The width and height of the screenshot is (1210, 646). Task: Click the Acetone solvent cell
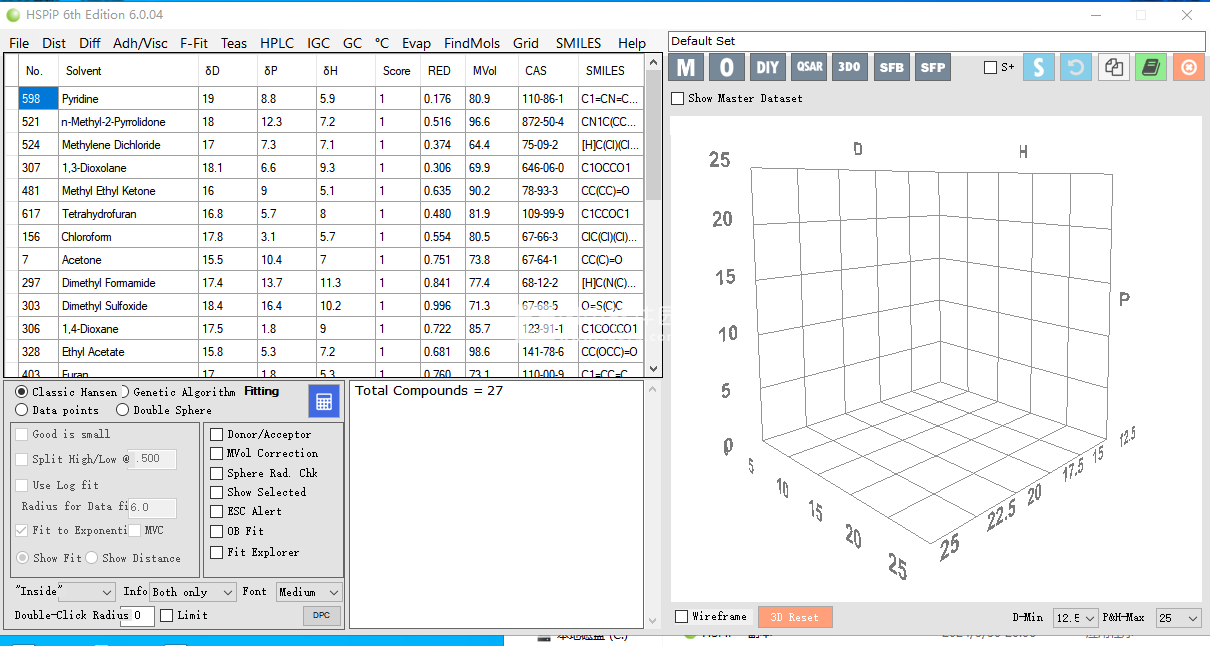tap(128, 260)
